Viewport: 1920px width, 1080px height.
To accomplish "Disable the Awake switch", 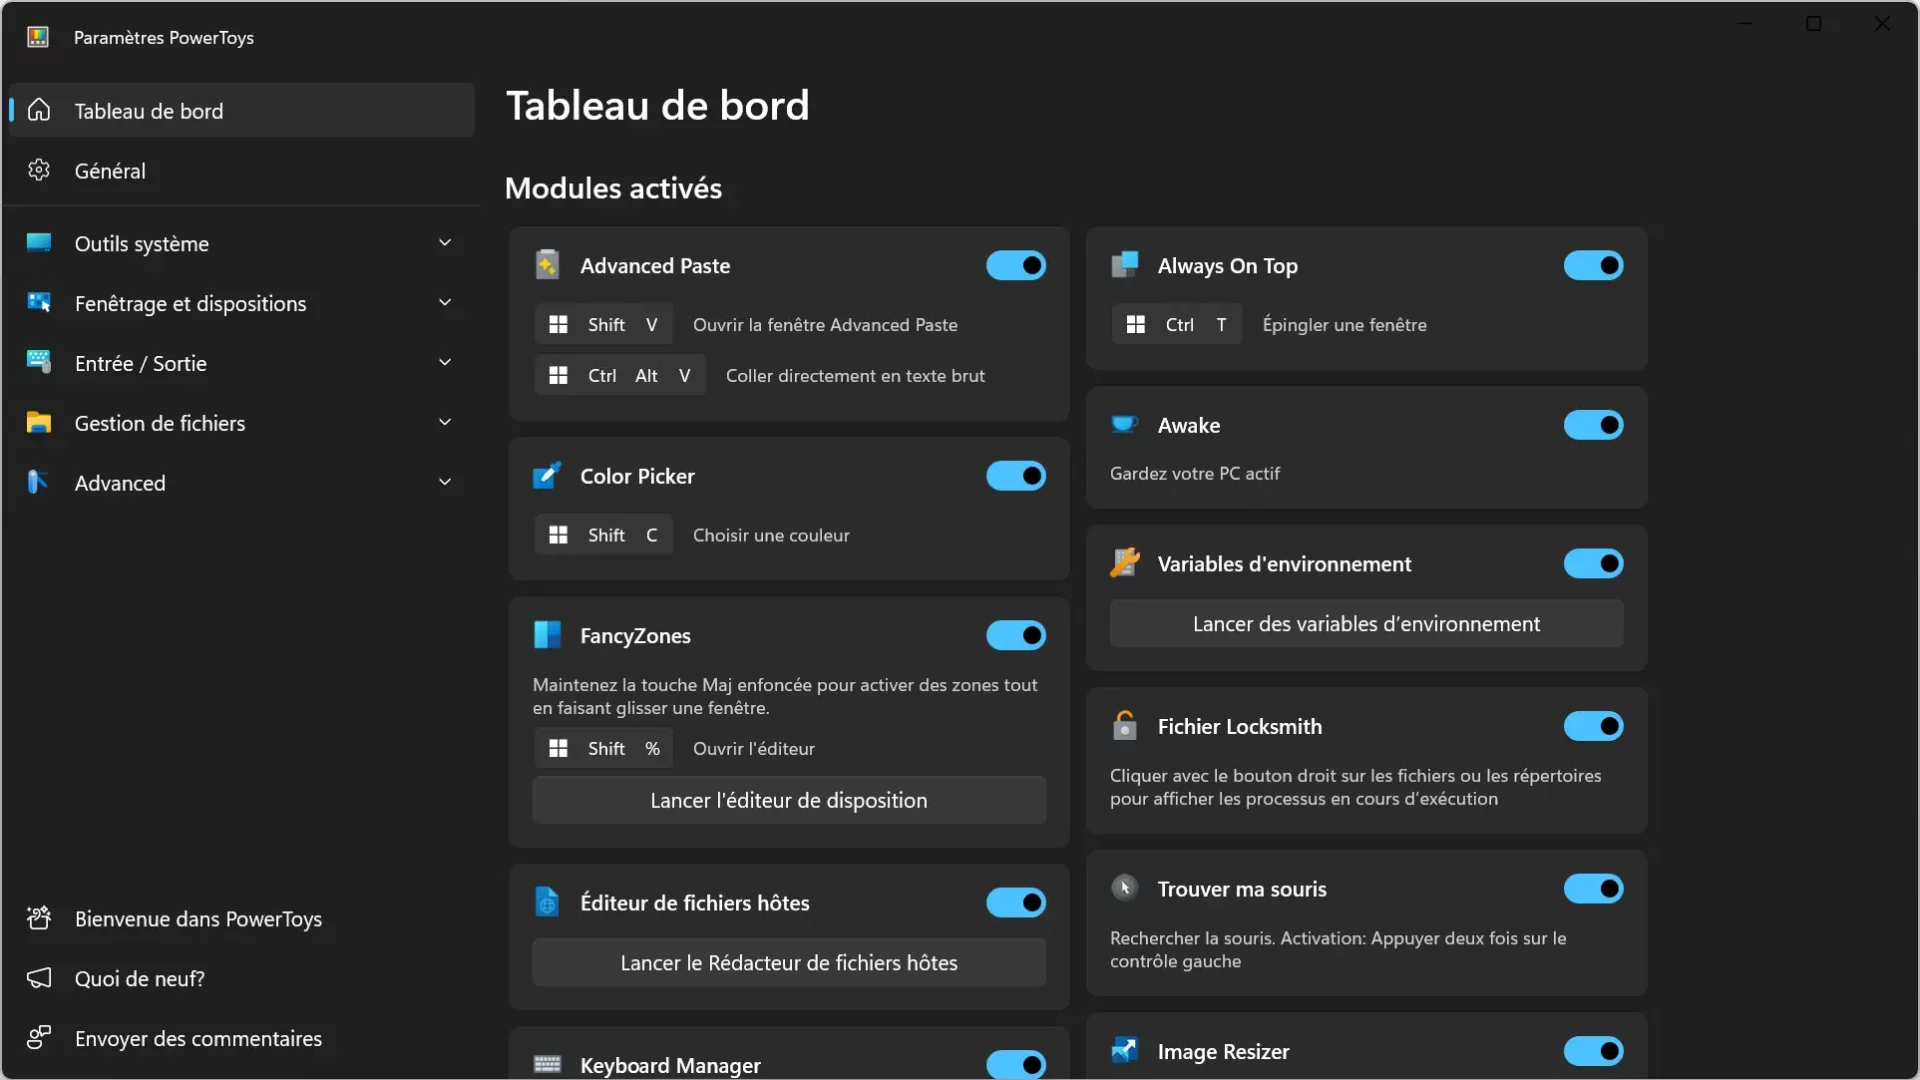I will point(1594,425).
